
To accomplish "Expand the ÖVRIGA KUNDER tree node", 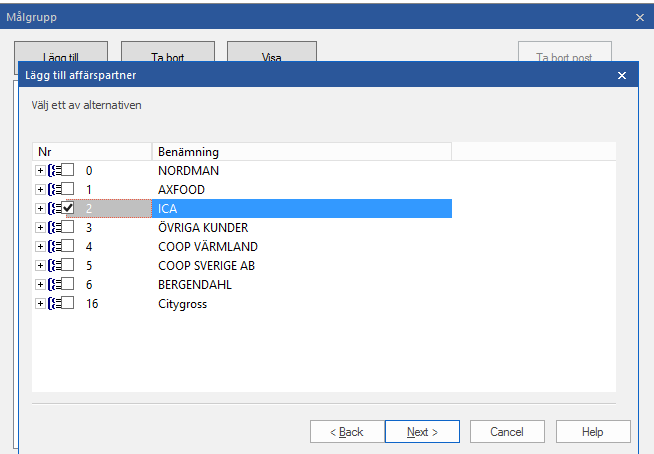I will click(x=40, y=227).
